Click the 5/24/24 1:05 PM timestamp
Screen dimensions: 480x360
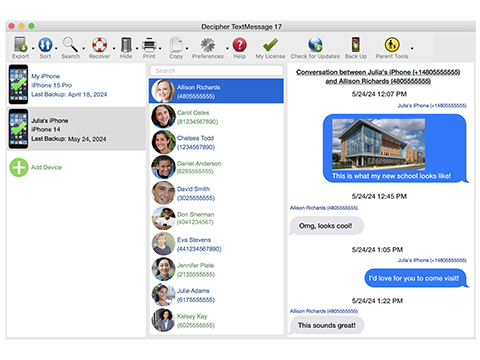pyautogui.click(x=377, y=250)
